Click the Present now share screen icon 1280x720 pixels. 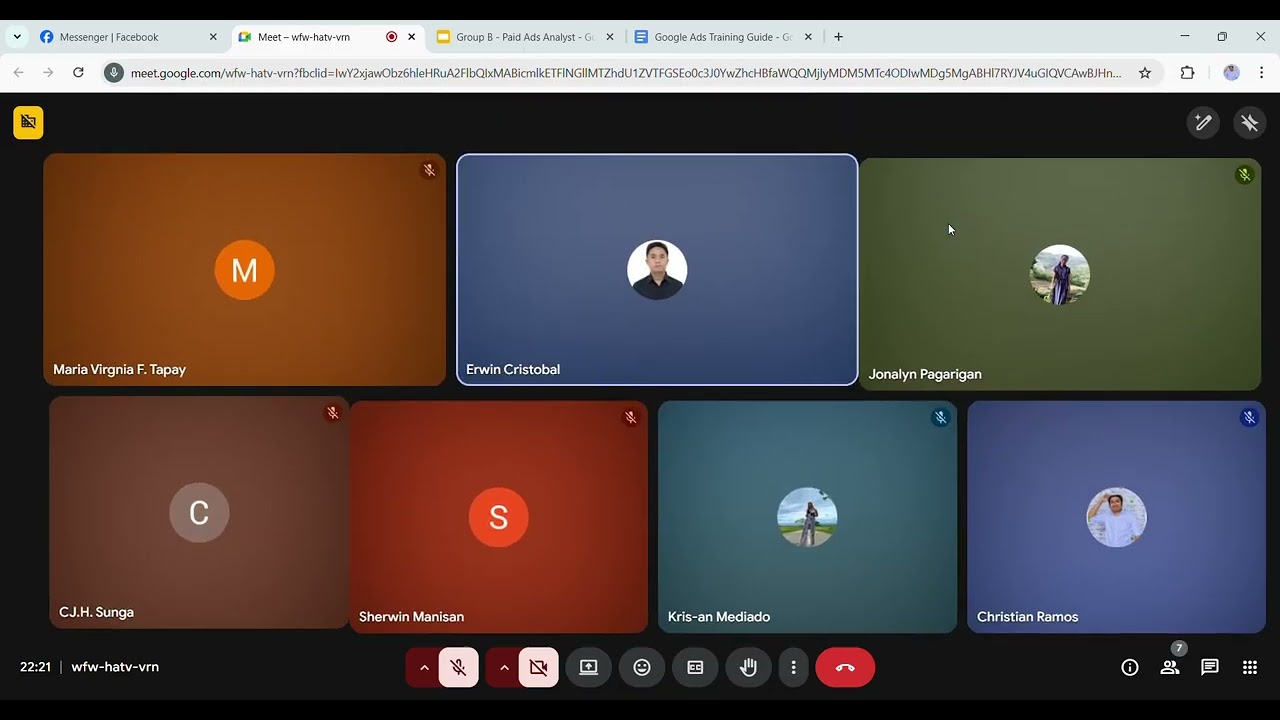588,667
